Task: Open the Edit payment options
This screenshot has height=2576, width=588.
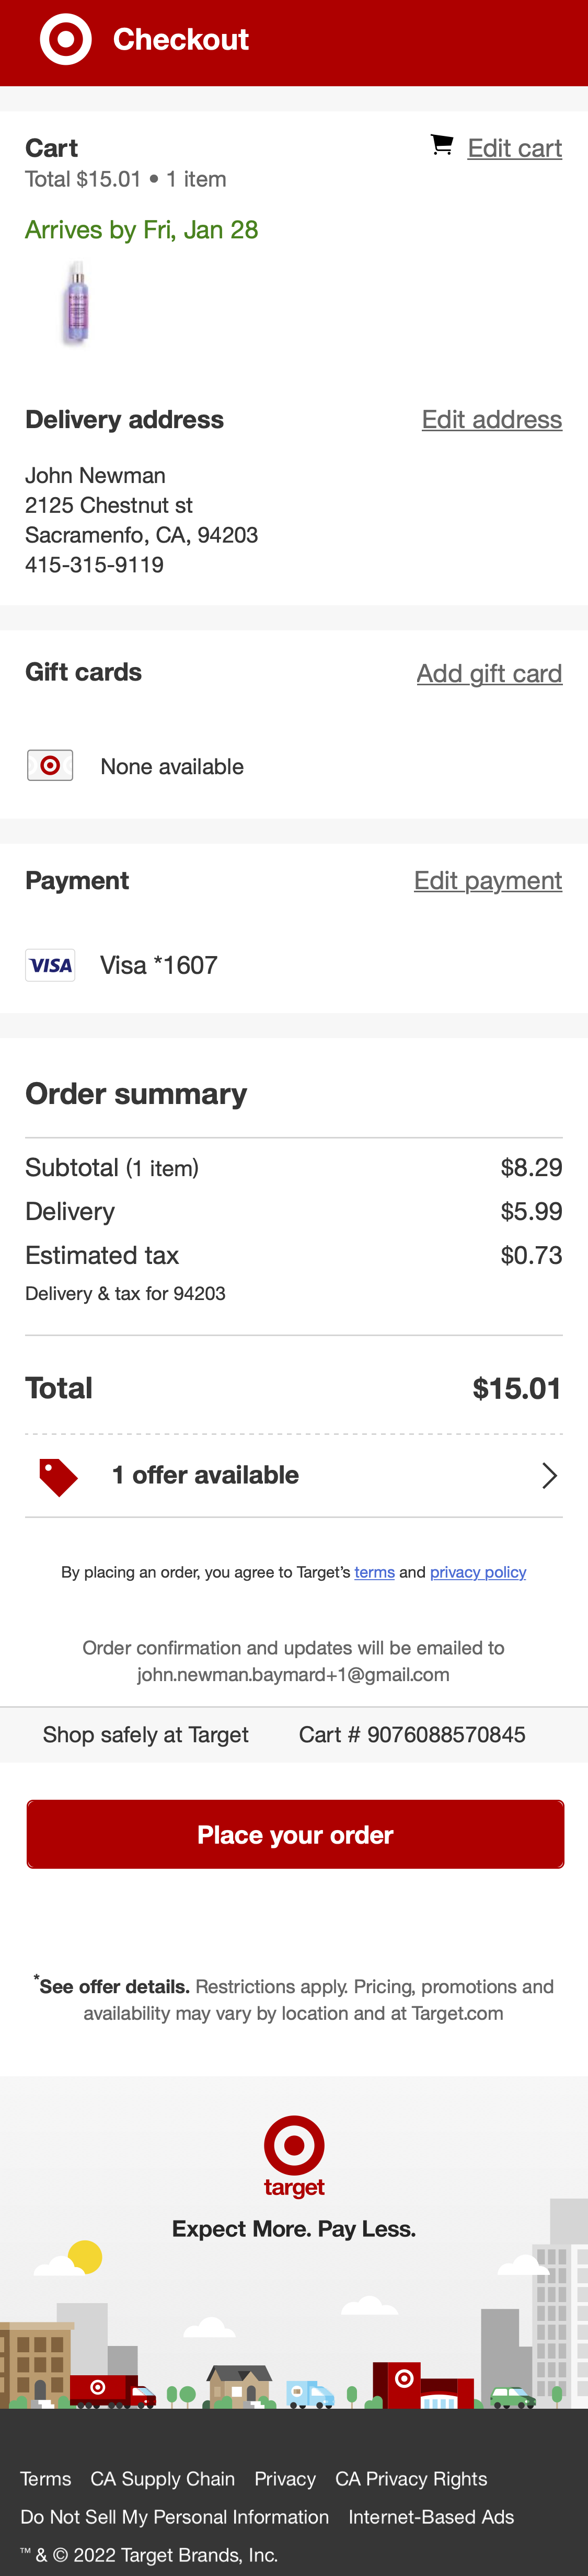Action: click(x=488, y=880)
